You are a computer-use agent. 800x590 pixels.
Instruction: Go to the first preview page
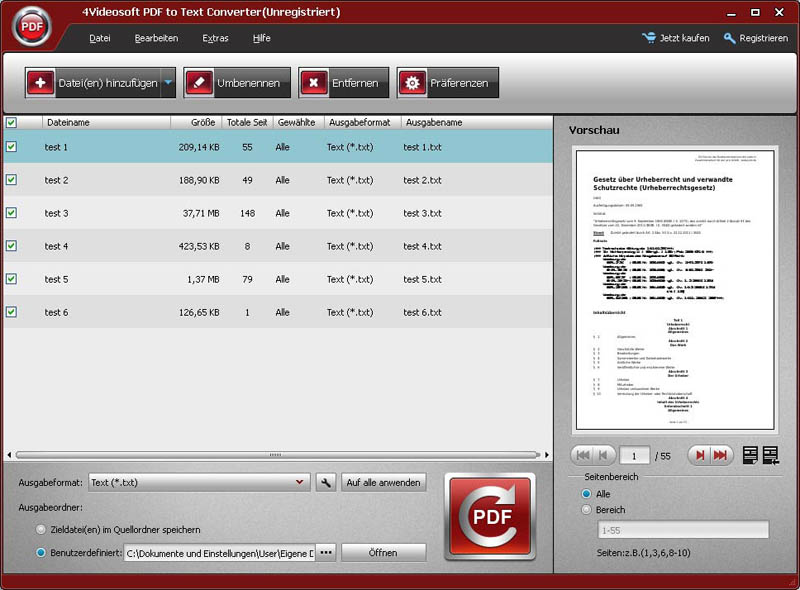click(x=584, y=455)
